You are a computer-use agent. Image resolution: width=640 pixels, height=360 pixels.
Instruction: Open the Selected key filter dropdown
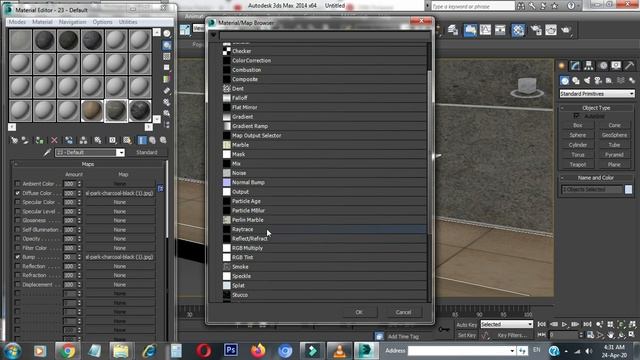pos(507,324)
